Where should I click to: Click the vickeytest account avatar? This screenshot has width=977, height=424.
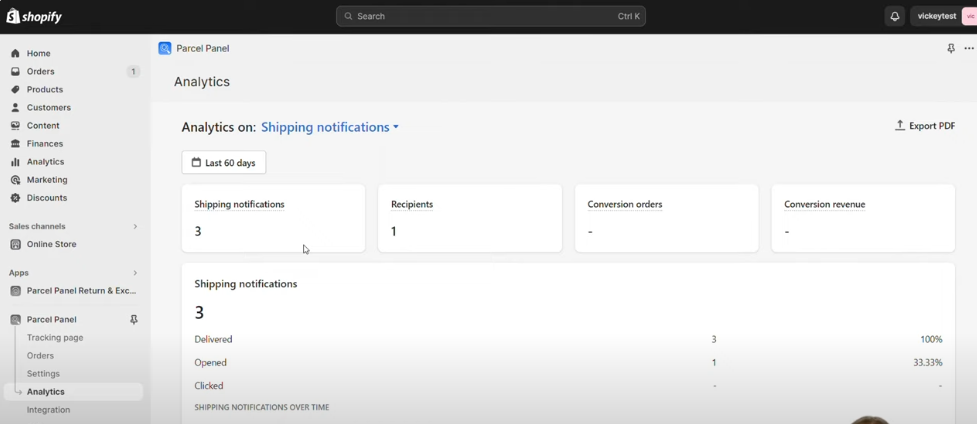tap(970, 16)
